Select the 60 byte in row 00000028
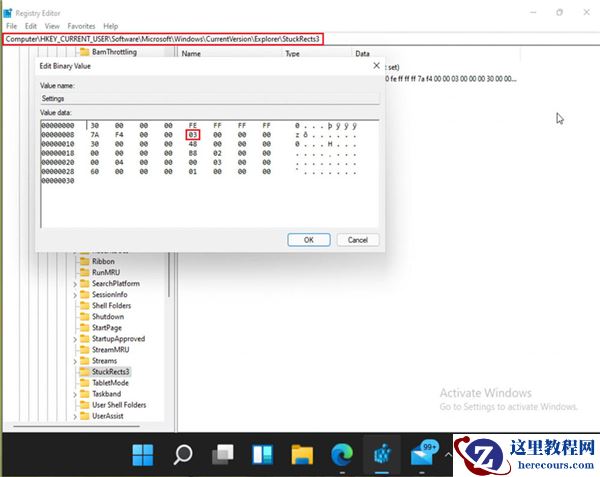The height and width of the screenshot is (477, 600). 95,171
